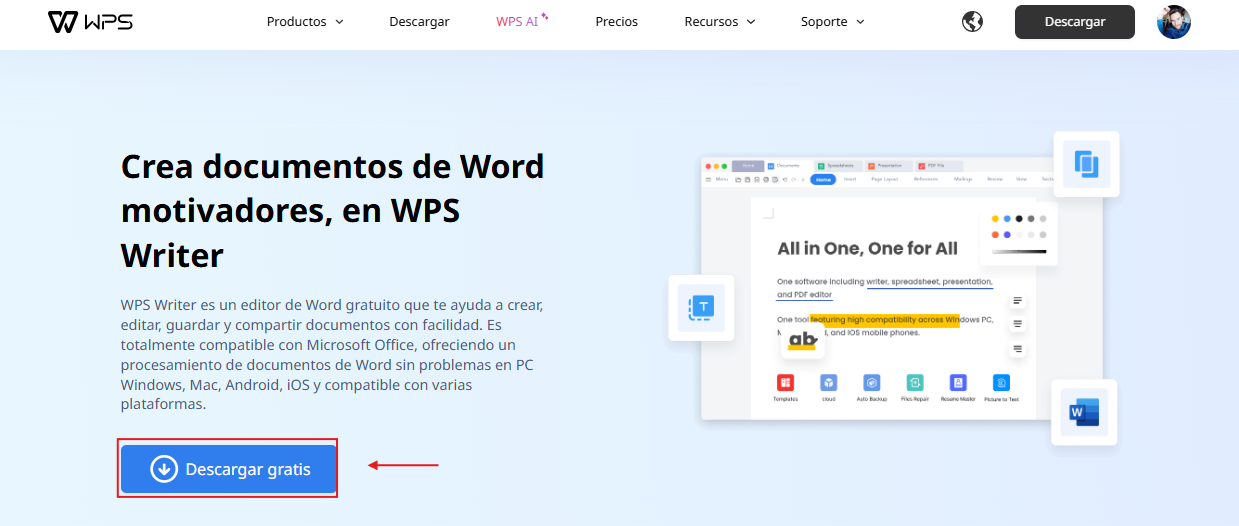
Task: Click the Files Repair icon
Action: [x=914, y=383]
